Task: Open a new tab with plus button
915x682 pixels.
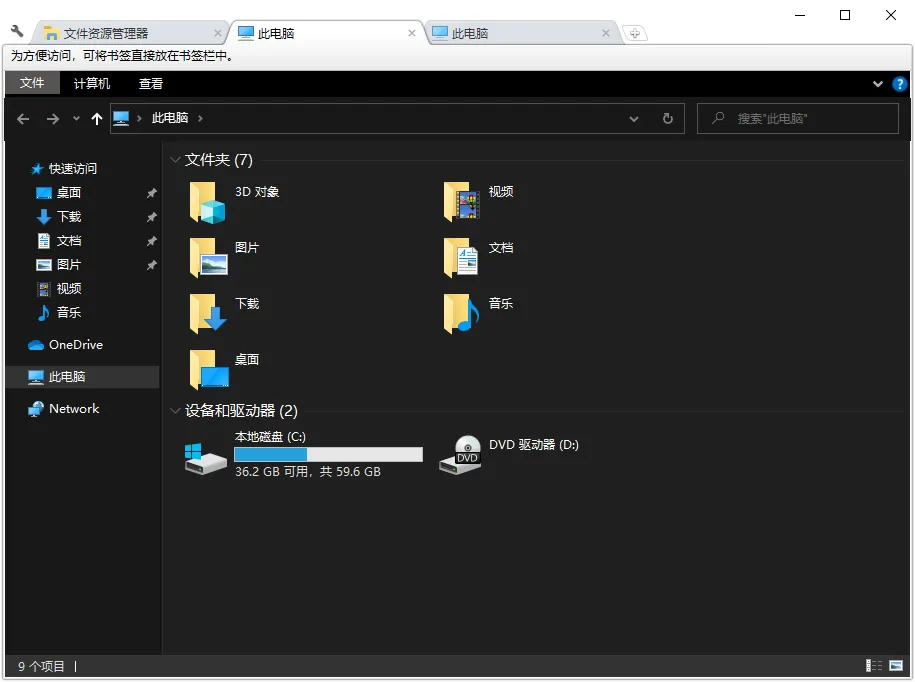Action: 634,33
